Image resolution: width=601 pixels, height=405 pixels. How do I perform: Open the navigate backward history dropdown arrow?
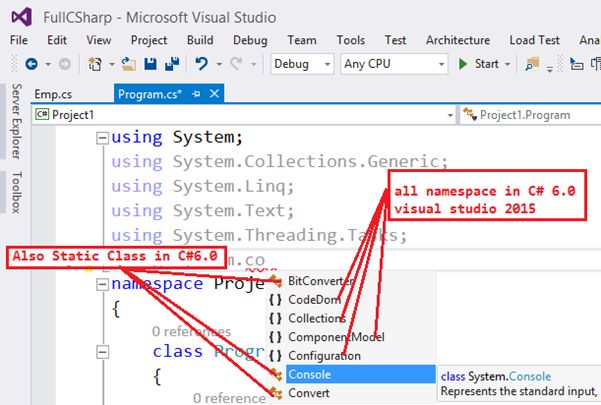[x=48, y=64]
